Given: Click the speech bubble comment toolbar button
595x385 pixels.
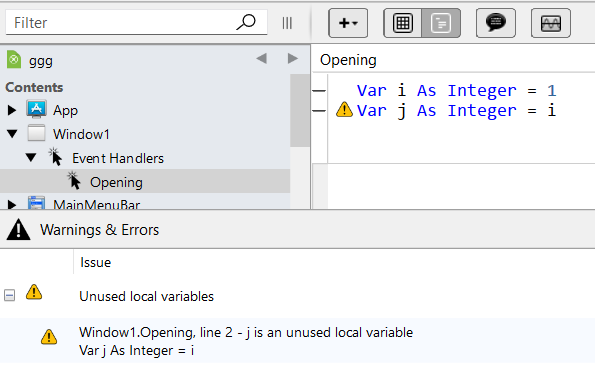Looking at the screenshot, I should coord(496,23).
